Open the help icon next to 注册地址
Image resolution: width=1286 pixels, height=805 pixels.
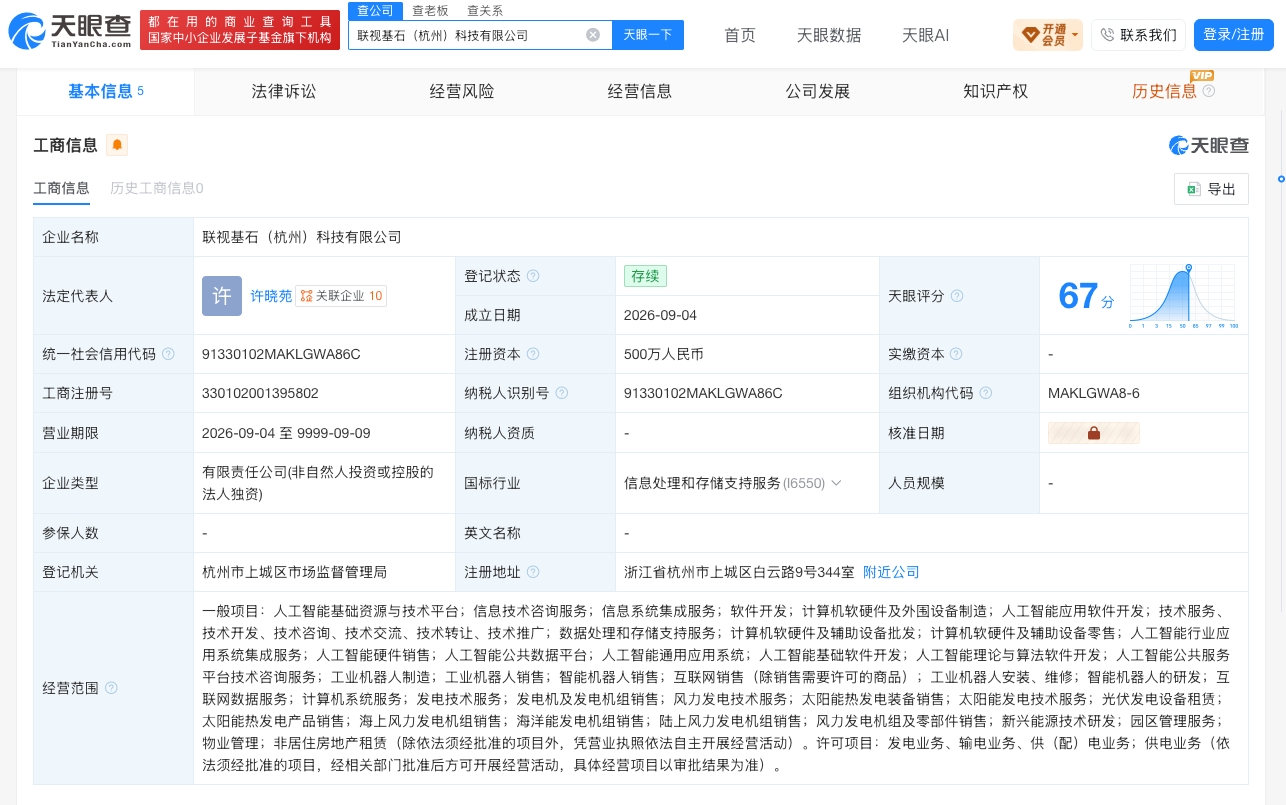click(533, 572)
